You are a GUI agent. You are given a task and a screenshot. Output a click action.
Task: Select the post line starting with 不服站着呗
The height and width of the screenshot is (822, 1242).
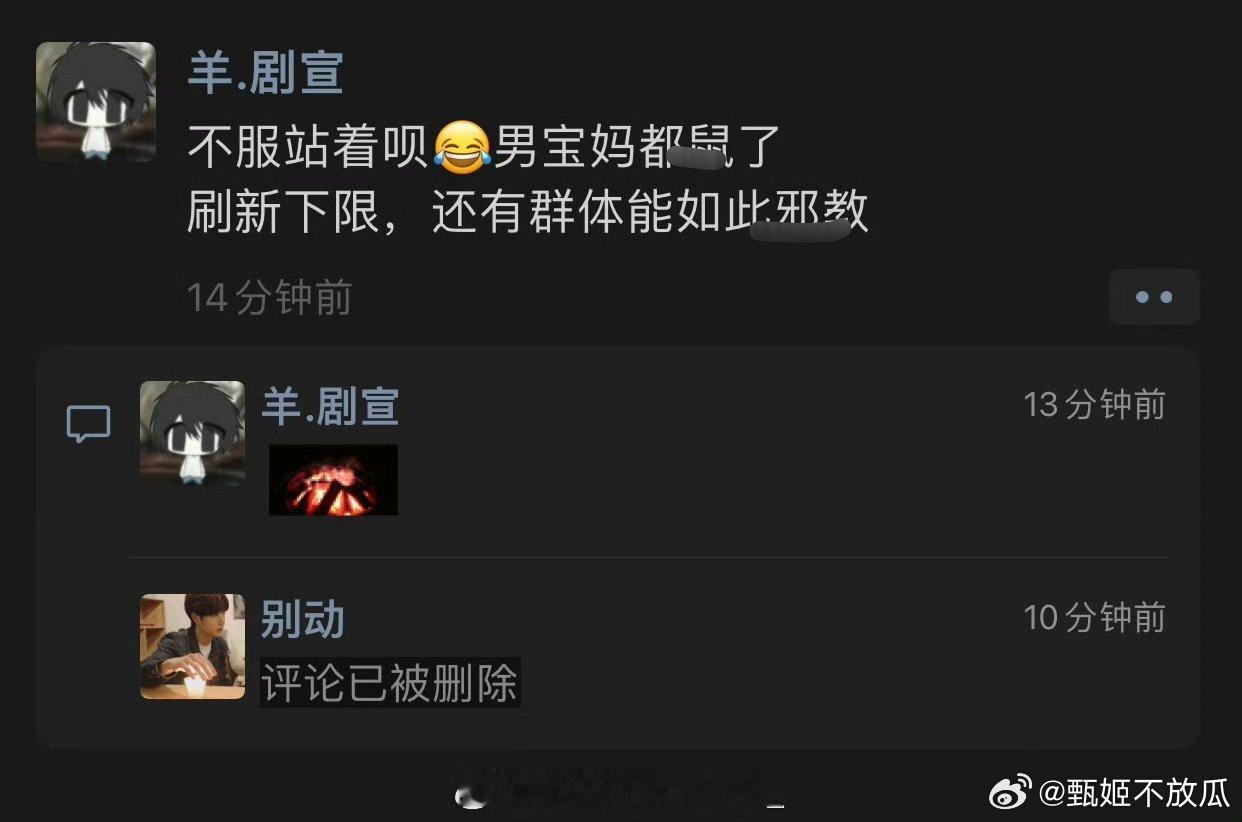pyautogui.click(x=484, y=148)
